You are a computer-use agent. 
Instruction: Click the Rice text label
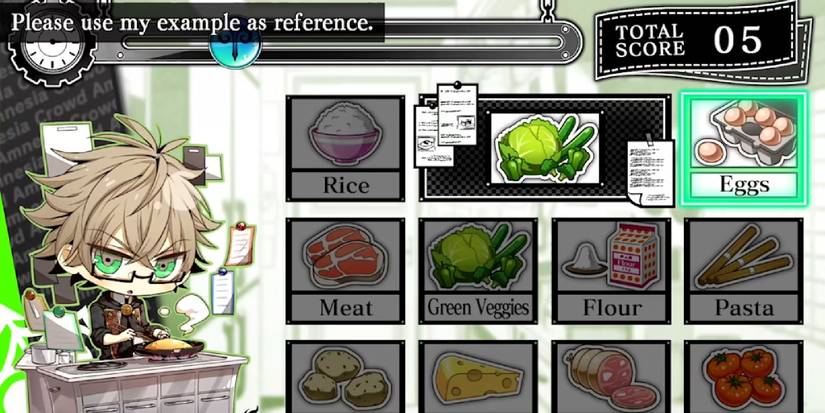point(346,185)
